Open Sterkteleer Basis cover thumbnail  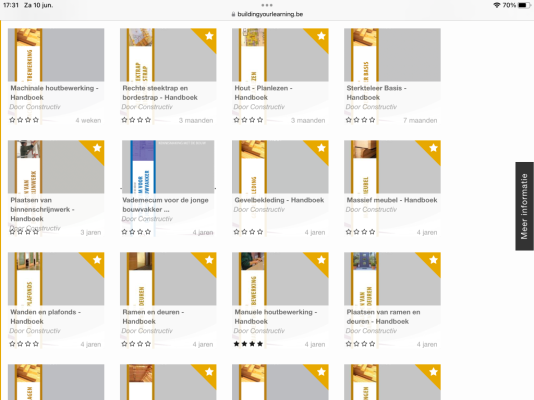click(392, 55)
